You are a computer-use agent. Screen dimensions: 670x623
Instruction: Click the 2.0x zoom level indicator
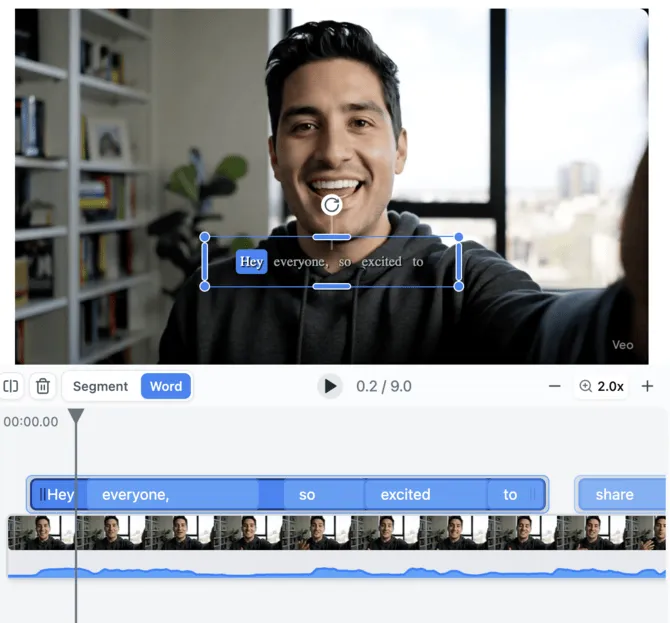pyautogui.click(x=601, y=386)
